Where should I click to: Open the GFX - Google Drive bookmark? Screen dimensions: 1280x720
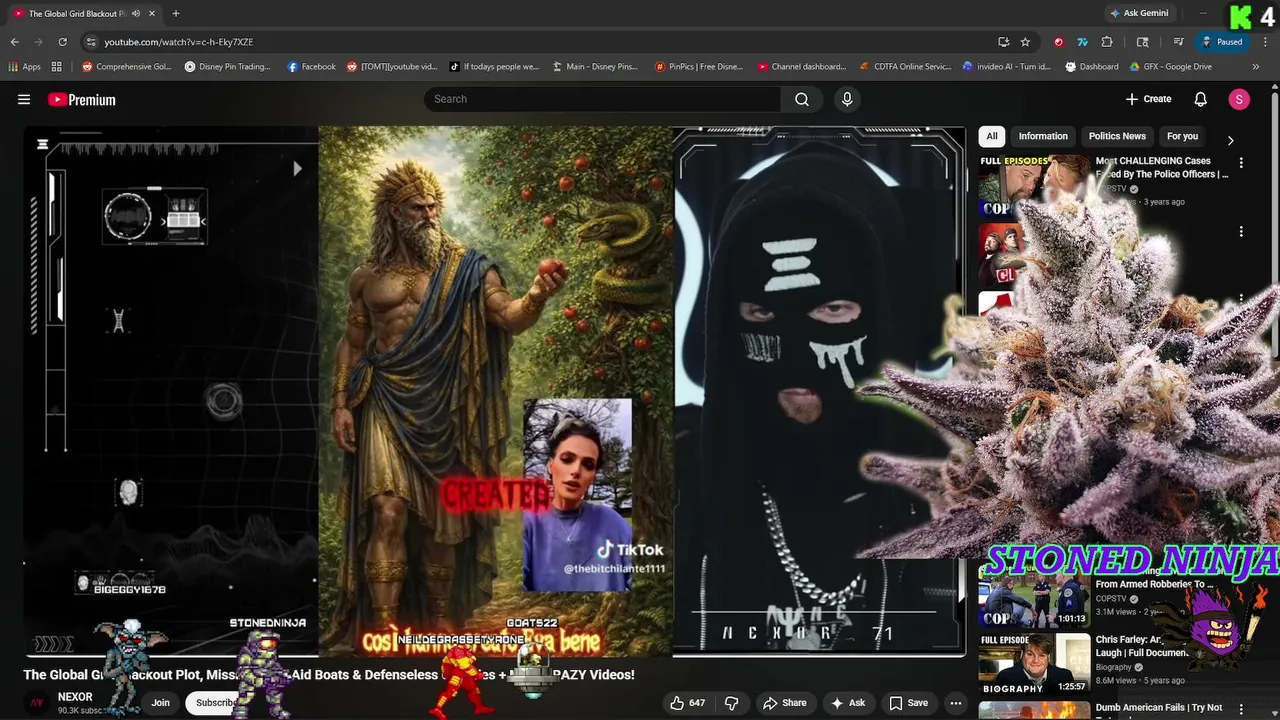(x=1170, y=67)
